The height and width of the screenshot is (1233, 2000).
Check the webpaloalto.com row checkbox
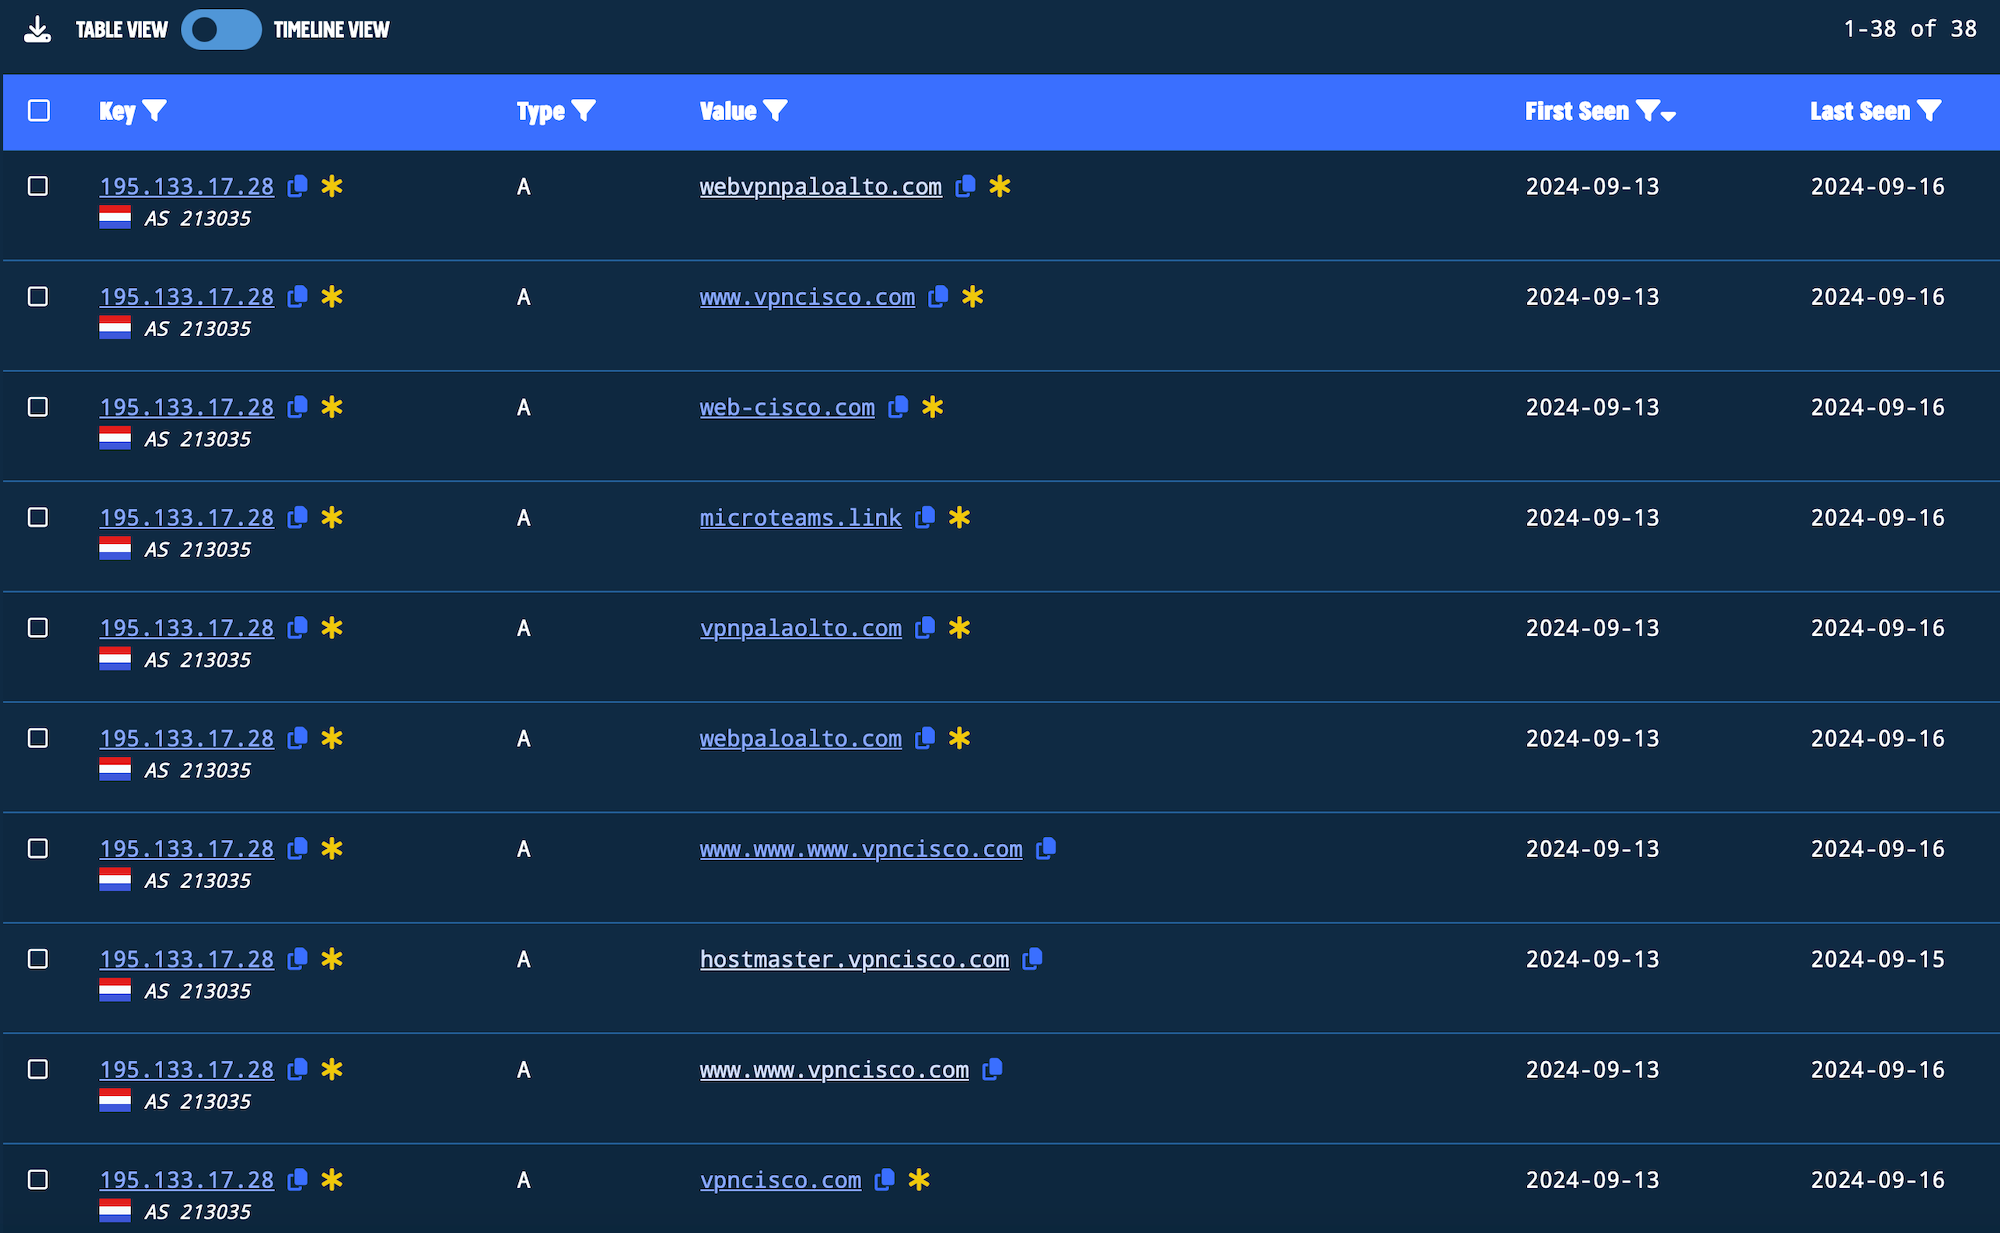38,738
